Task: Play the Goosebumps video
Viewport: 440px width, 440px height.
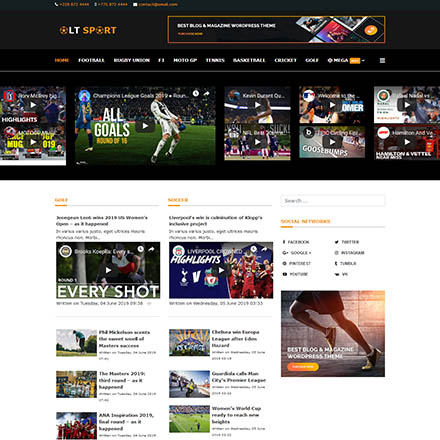Action: (332, 142)
